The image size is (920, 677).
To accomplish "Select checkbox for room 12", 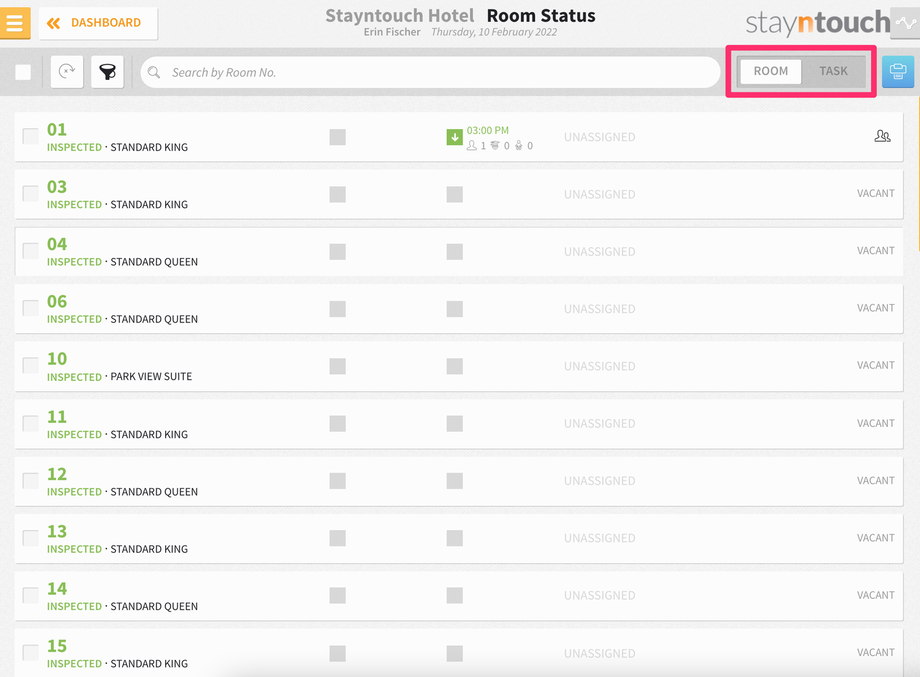I will coord(31,480).
